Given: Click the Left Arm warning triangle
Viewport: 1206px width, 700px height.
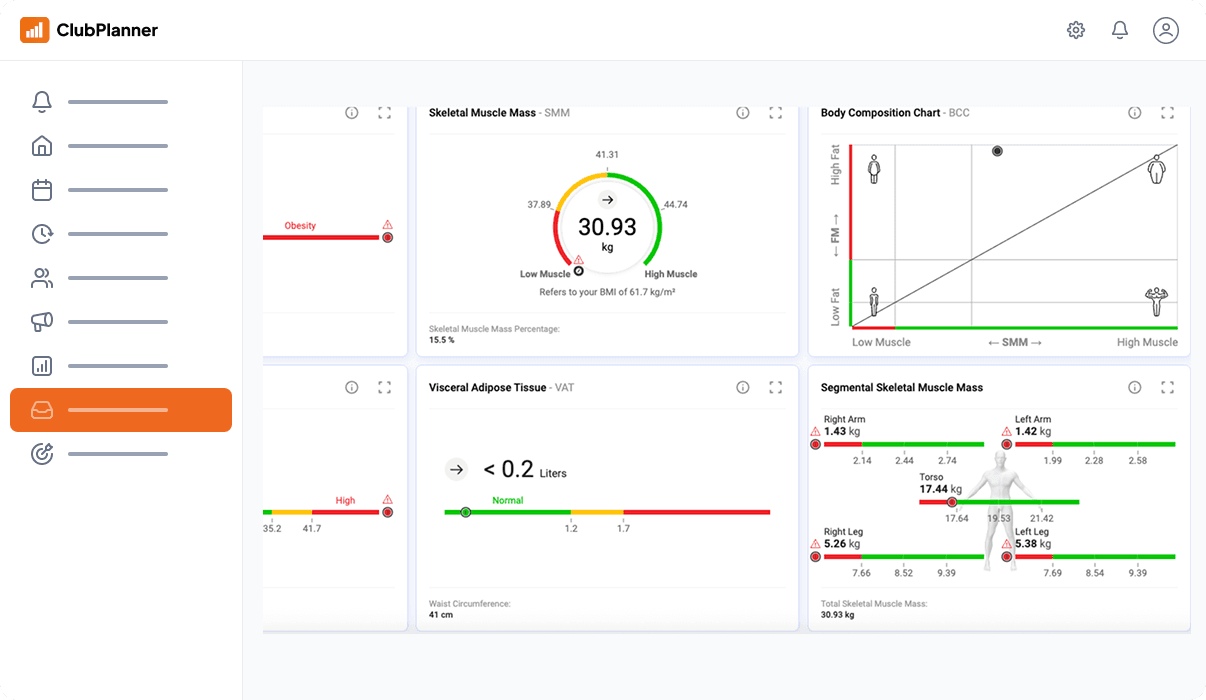Looking at the screenshot, I should coord(1006,431).
